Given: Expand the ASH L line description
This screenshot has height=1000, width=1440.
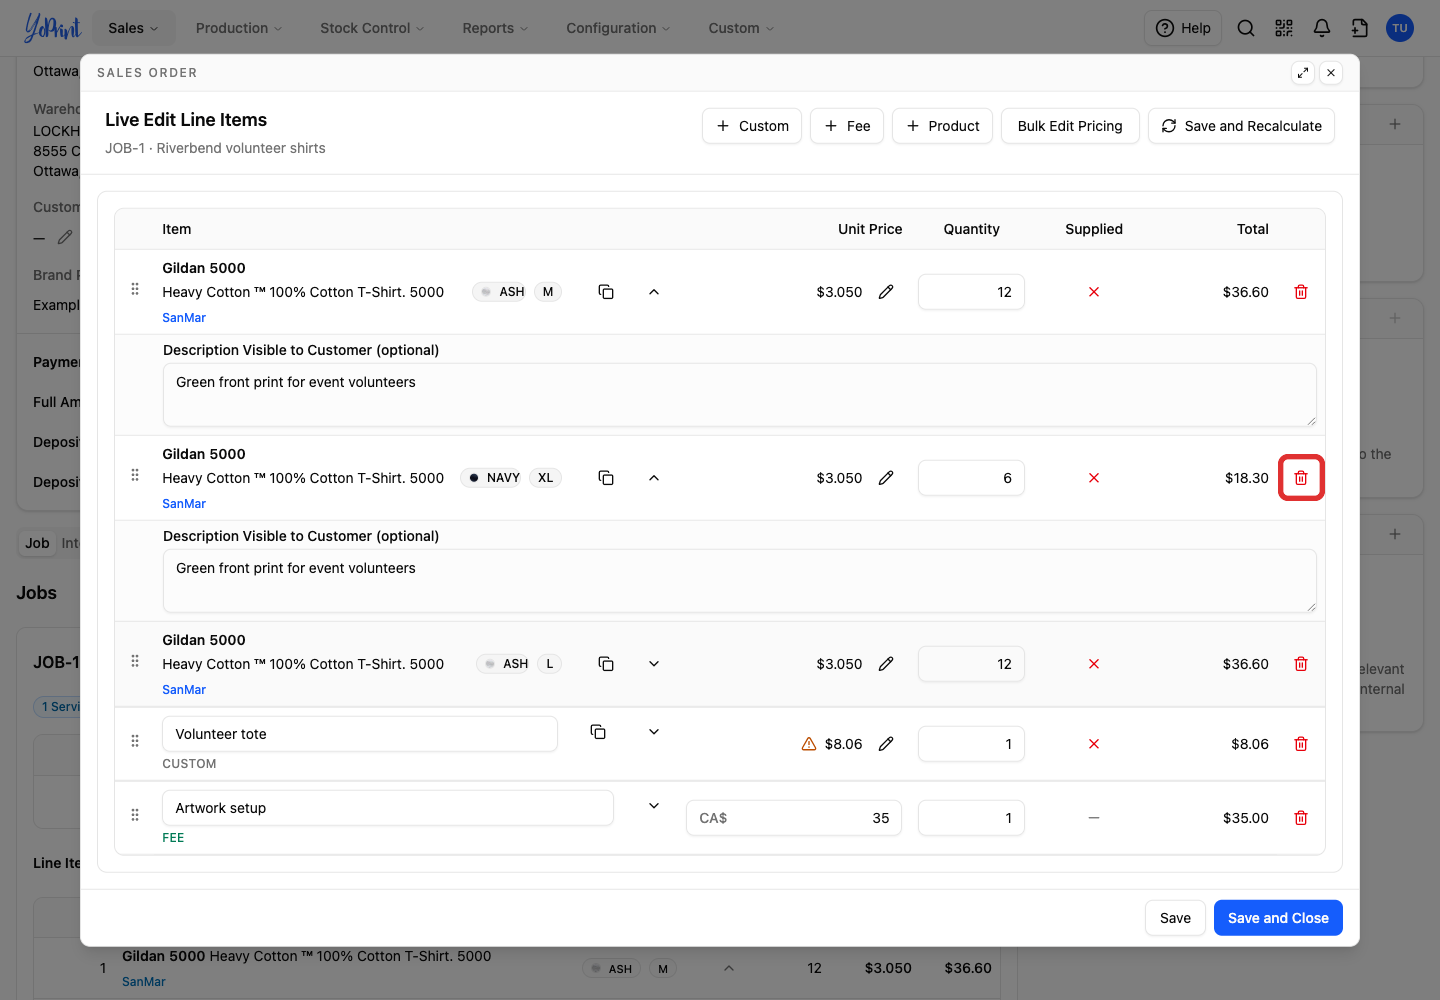Looking at the screenshot, I should (x=654, y=664).
